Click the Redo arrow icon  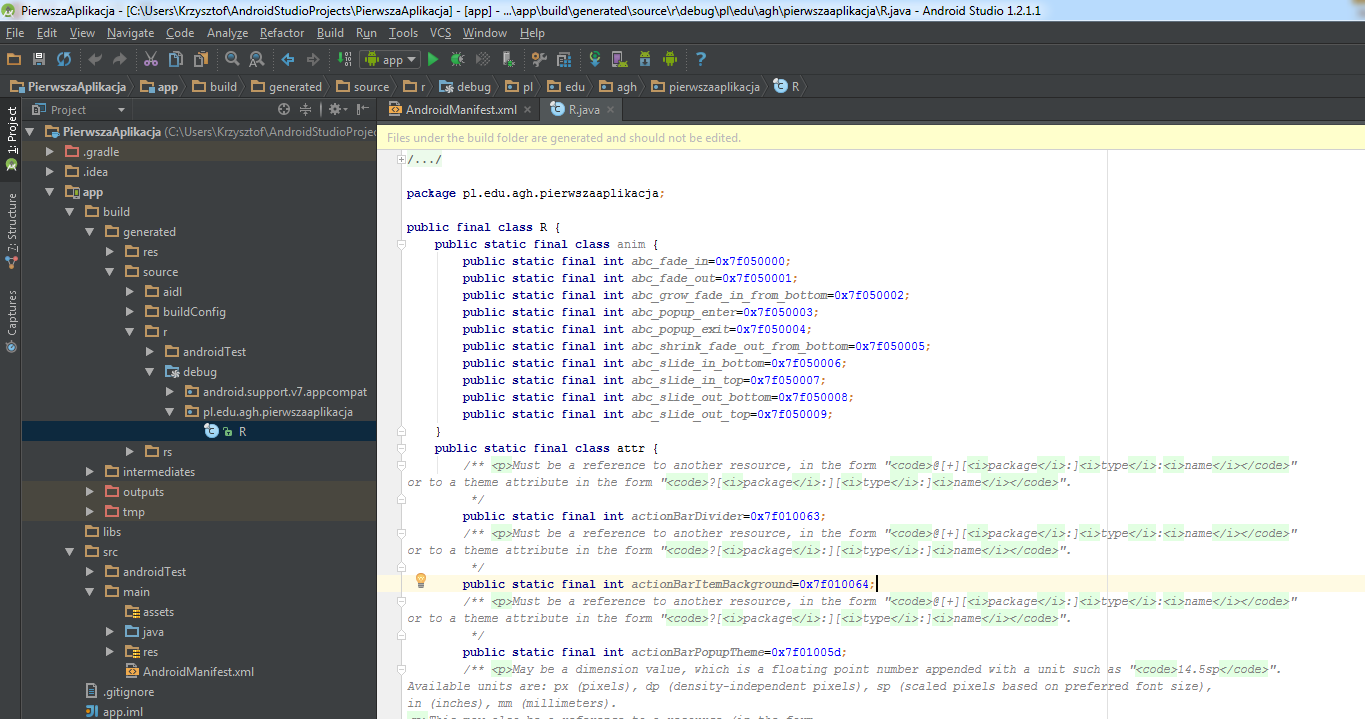pyautogui.click(x=120, y=60)
